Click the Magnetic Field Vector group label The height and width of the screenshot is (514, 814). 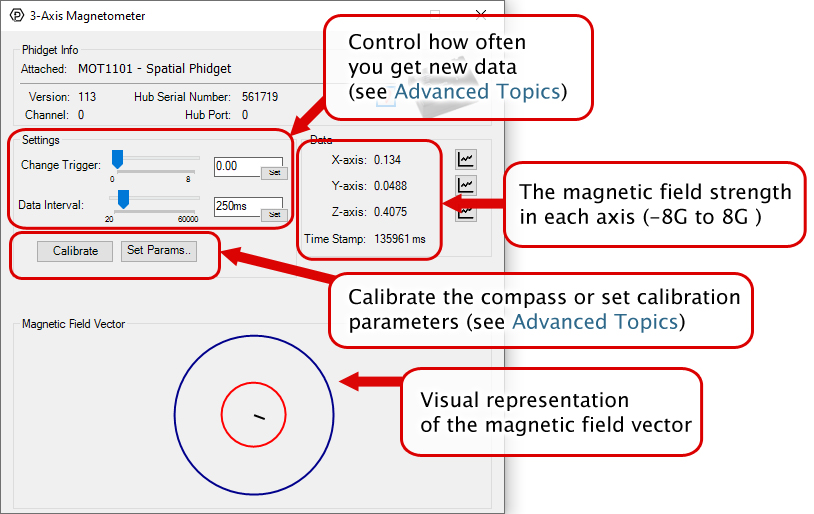point(73,324)
